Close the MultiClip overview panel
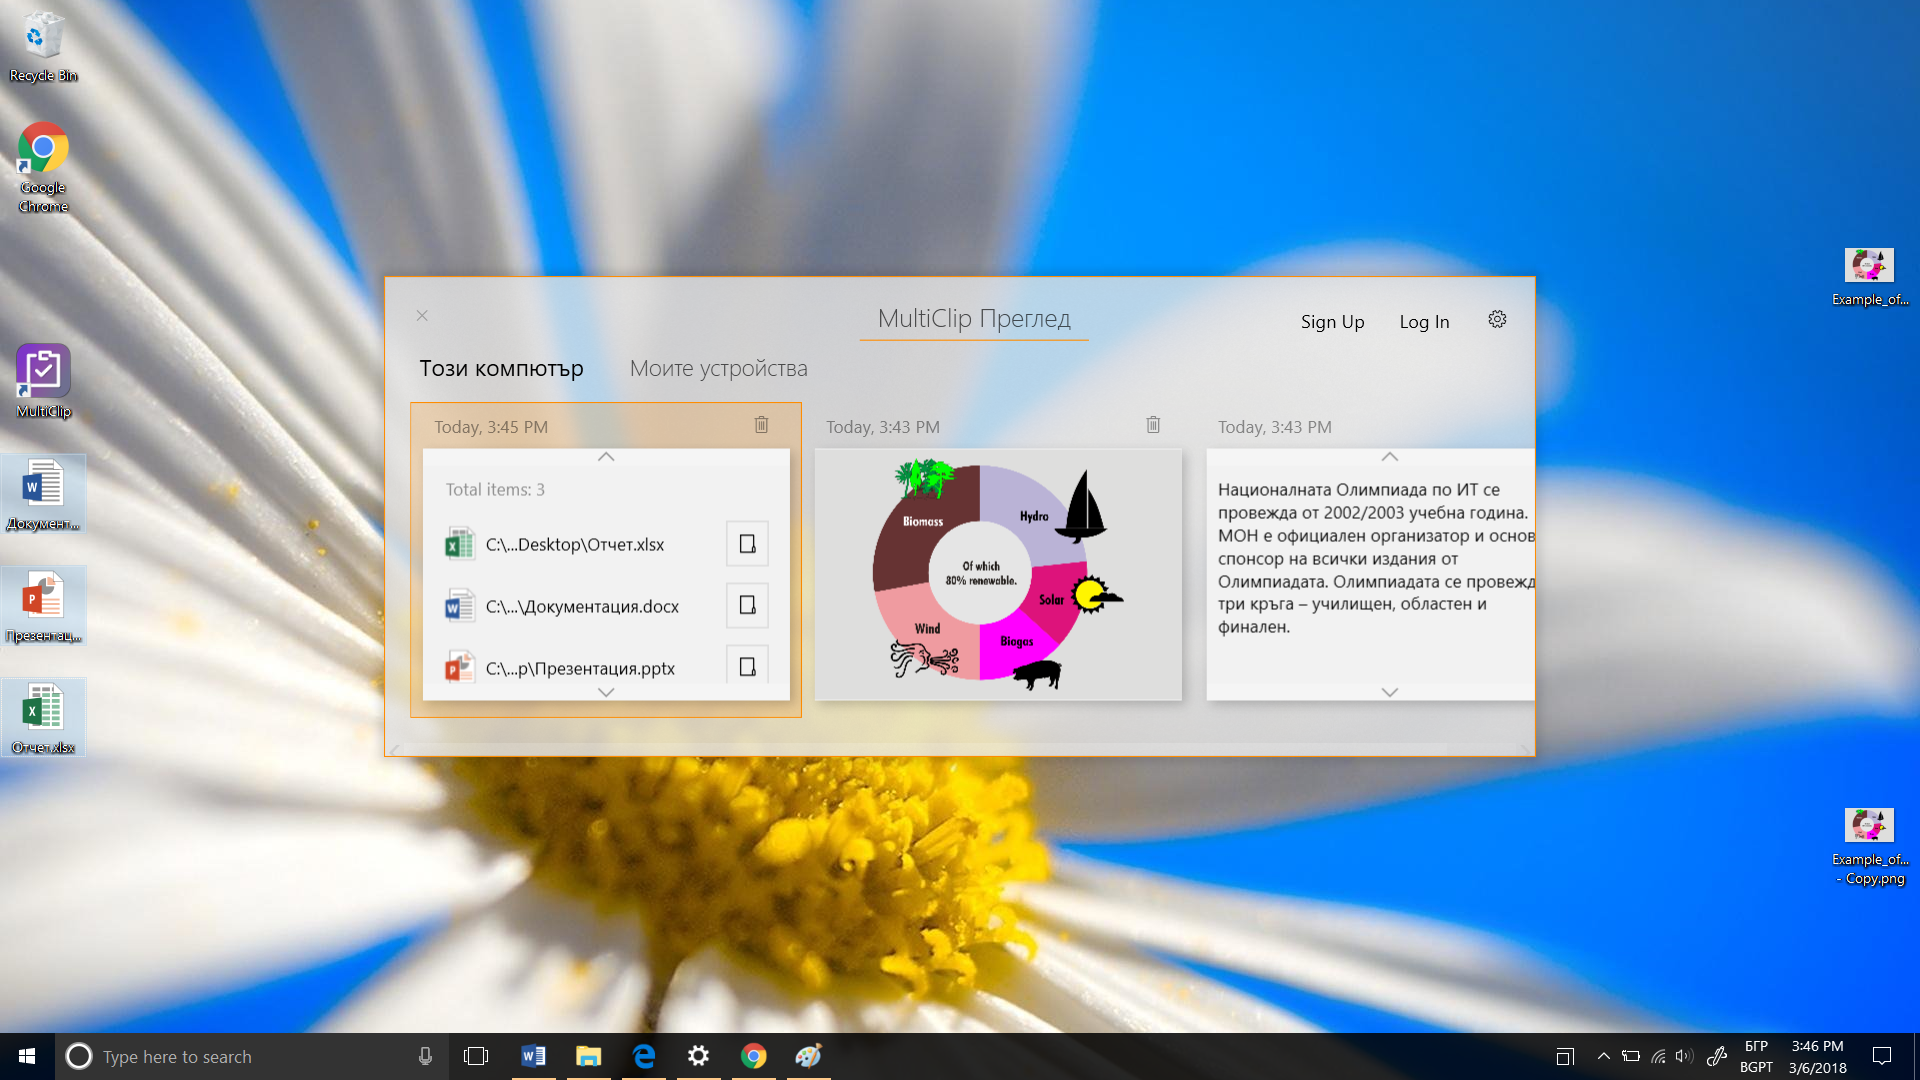 tap(422, 316)
